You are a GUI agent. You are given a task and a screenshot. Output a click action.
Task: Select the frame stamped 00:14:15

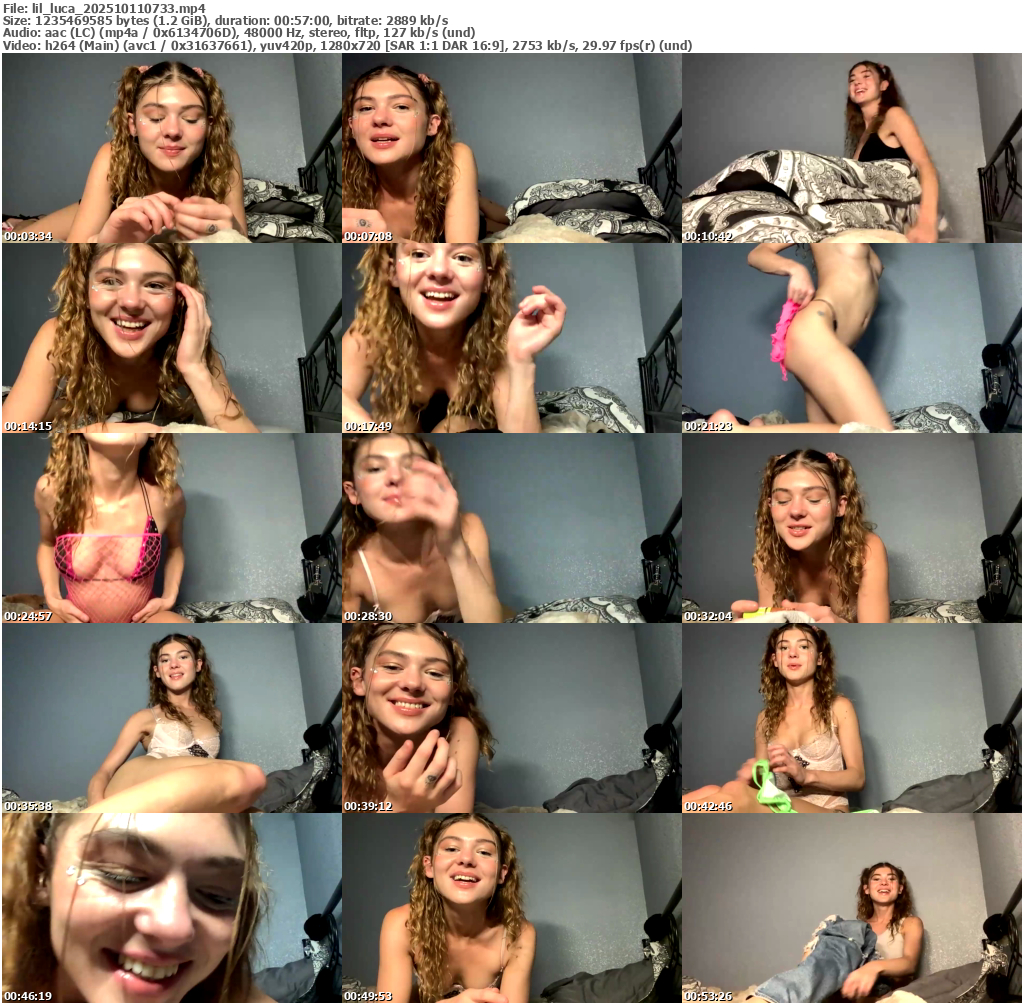pos(172,338)
